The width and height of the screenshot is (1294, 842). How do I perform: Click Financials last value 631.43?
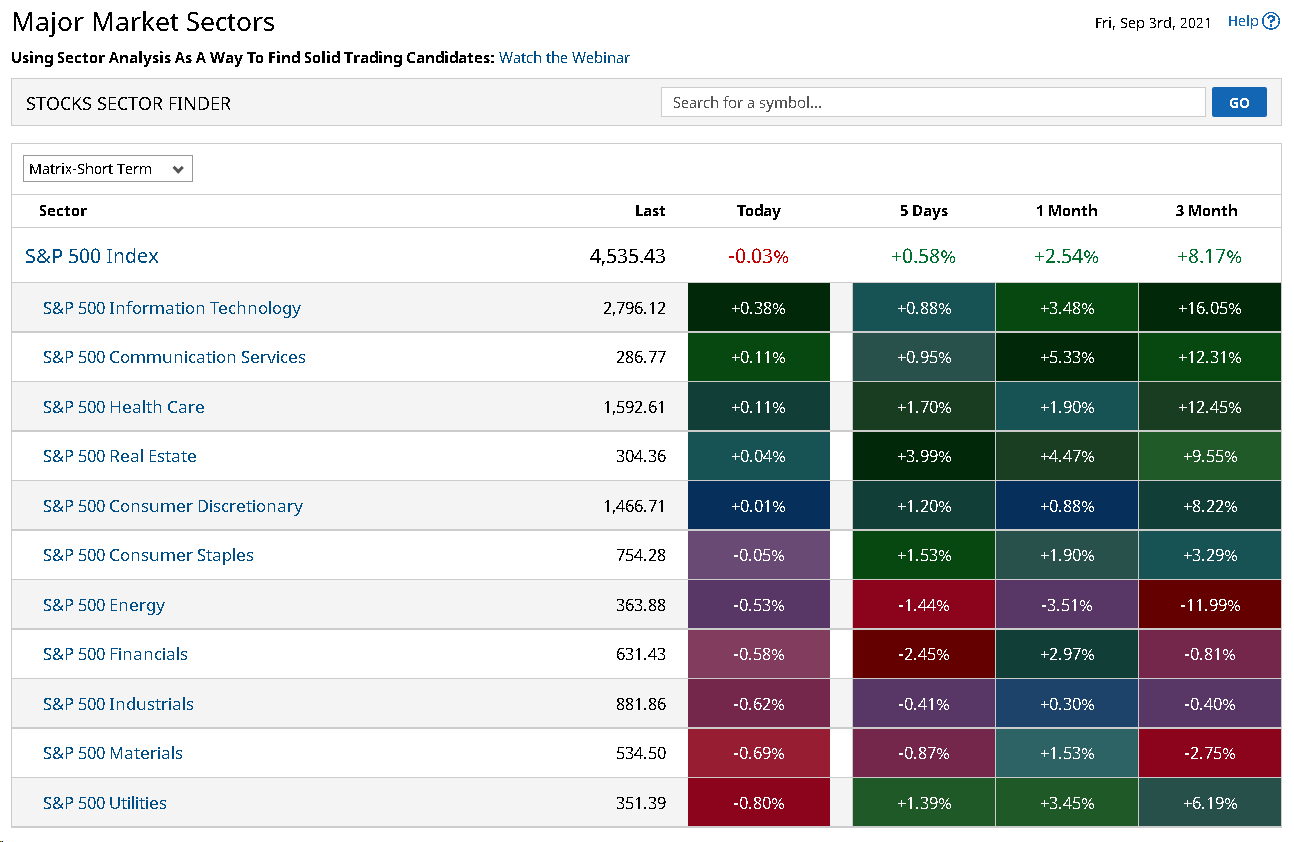(641, 654)
